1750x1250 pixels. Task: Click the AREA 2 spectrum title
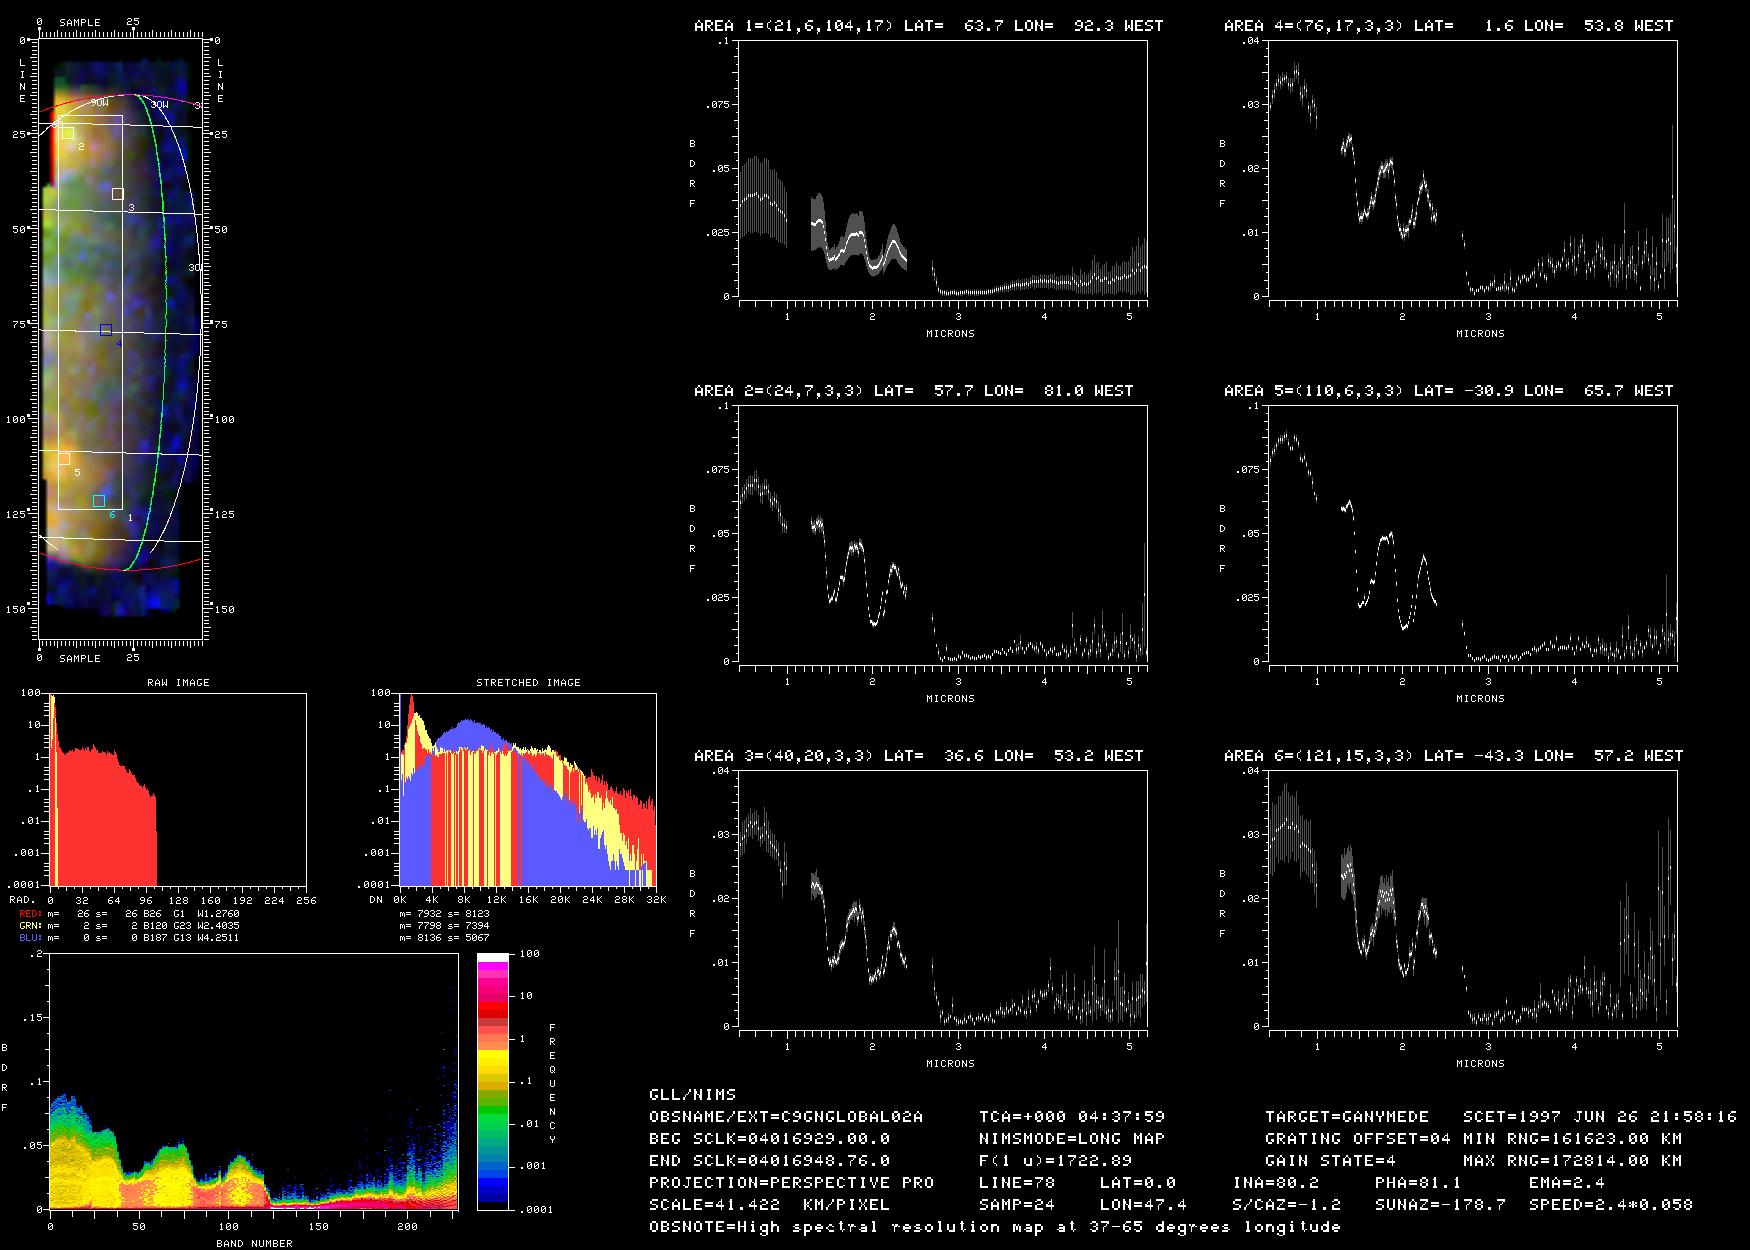point(914,391)
